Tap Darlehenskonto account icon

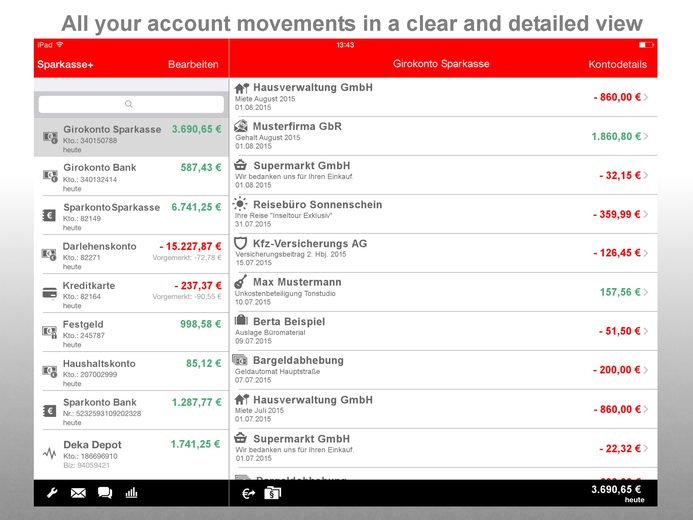point(49,254)
